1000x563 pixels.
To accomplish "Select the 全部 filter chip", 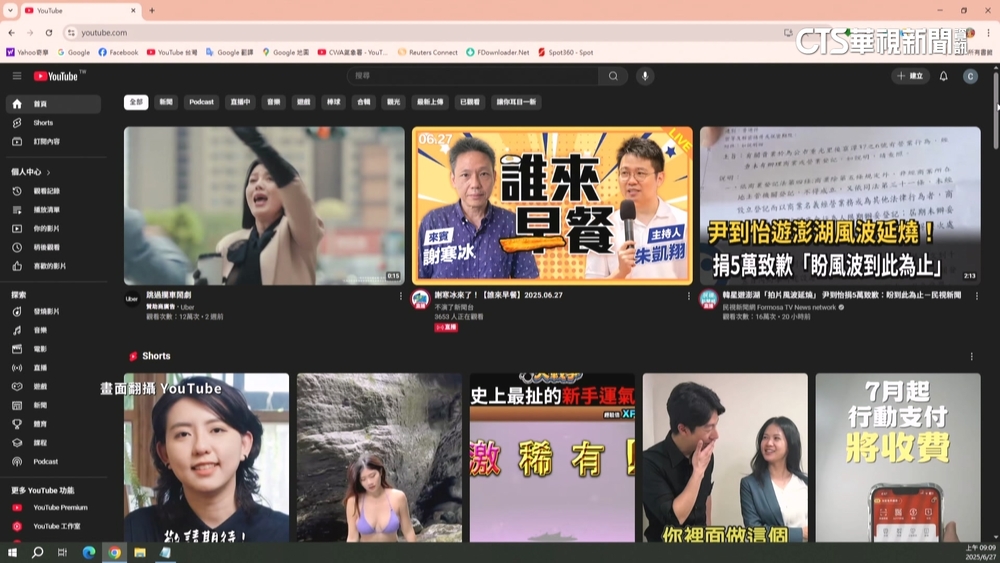I will tap(136, 102).
